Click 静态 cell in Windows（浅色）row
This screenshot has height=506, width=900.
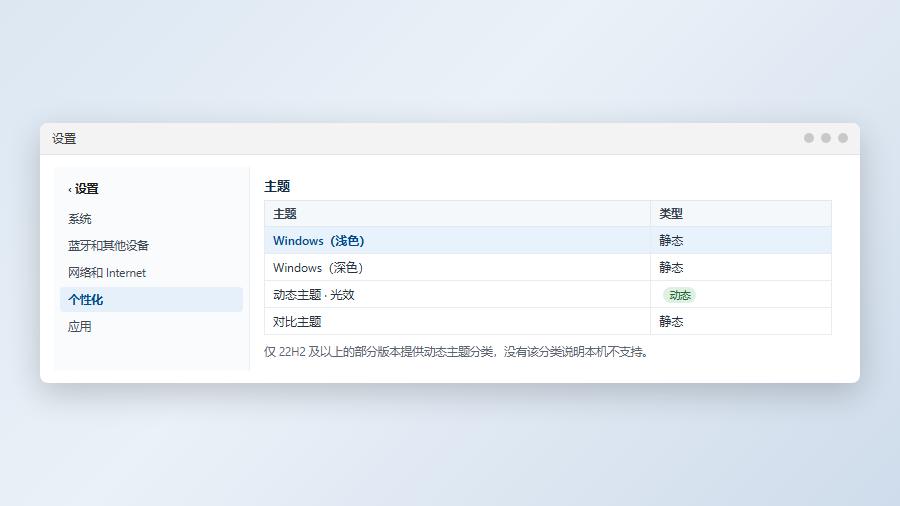tap(740, 240)
